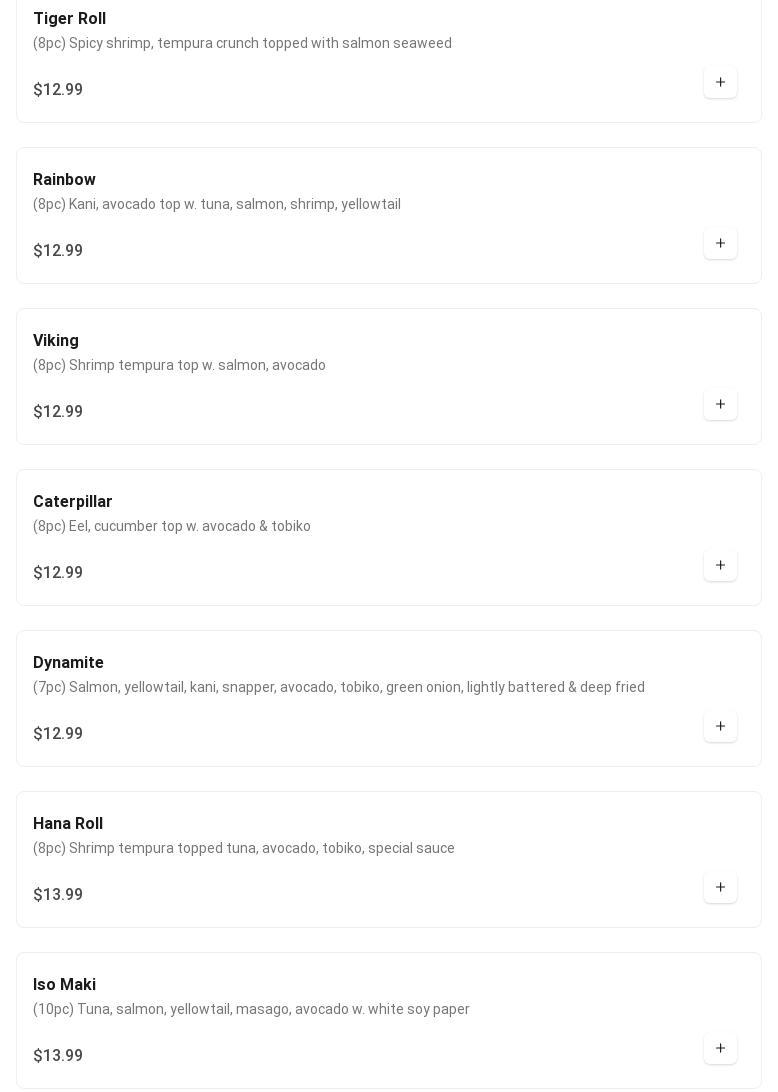Click the Caterpillar eel cucumber description
The width and height of the screenshot is (778, 1092).
pyautogui.click(x=171, y=526)
